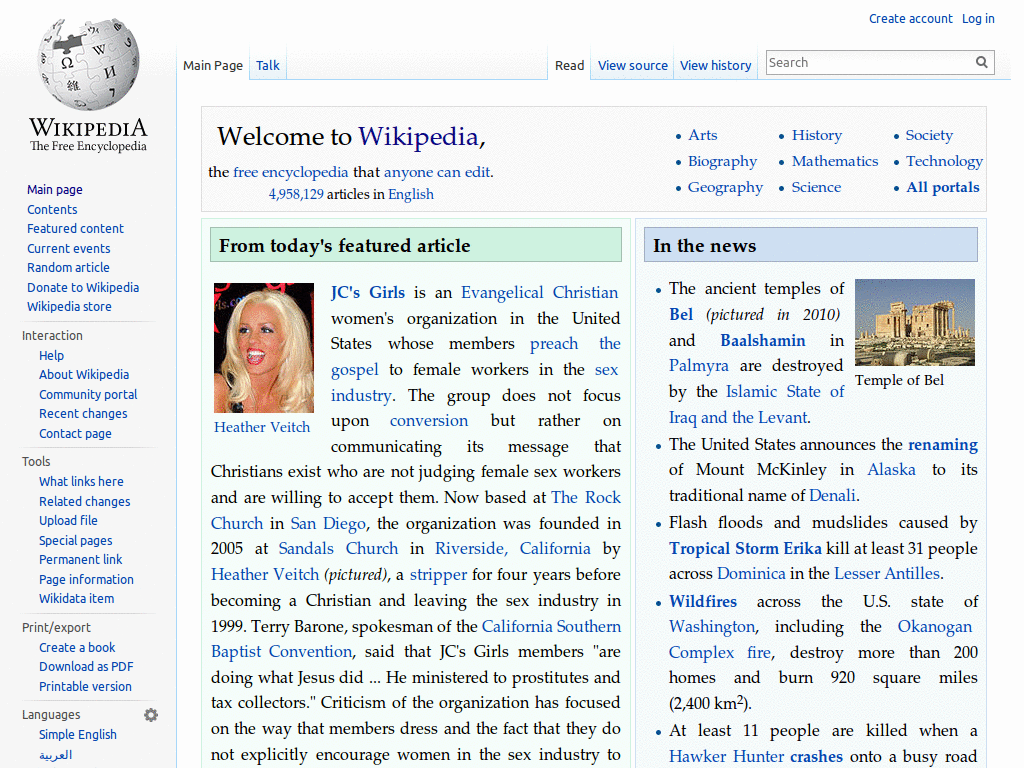This screenshot has height=768, width=1024.
Task: Open the JC's Girls article link
Action: click(x=368, y=293)
